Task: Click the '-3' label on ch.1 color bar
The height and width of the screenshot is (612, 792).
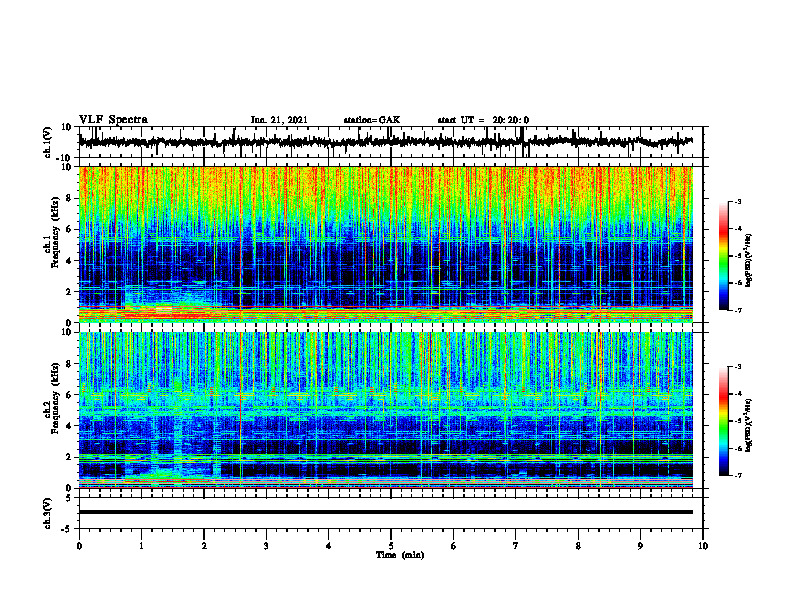Action: (738, 201)
